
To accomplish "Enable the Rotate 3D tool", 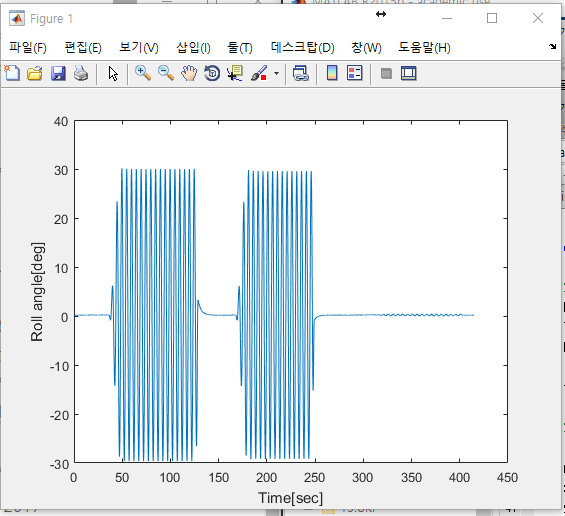I will click(x=212, y=73).
